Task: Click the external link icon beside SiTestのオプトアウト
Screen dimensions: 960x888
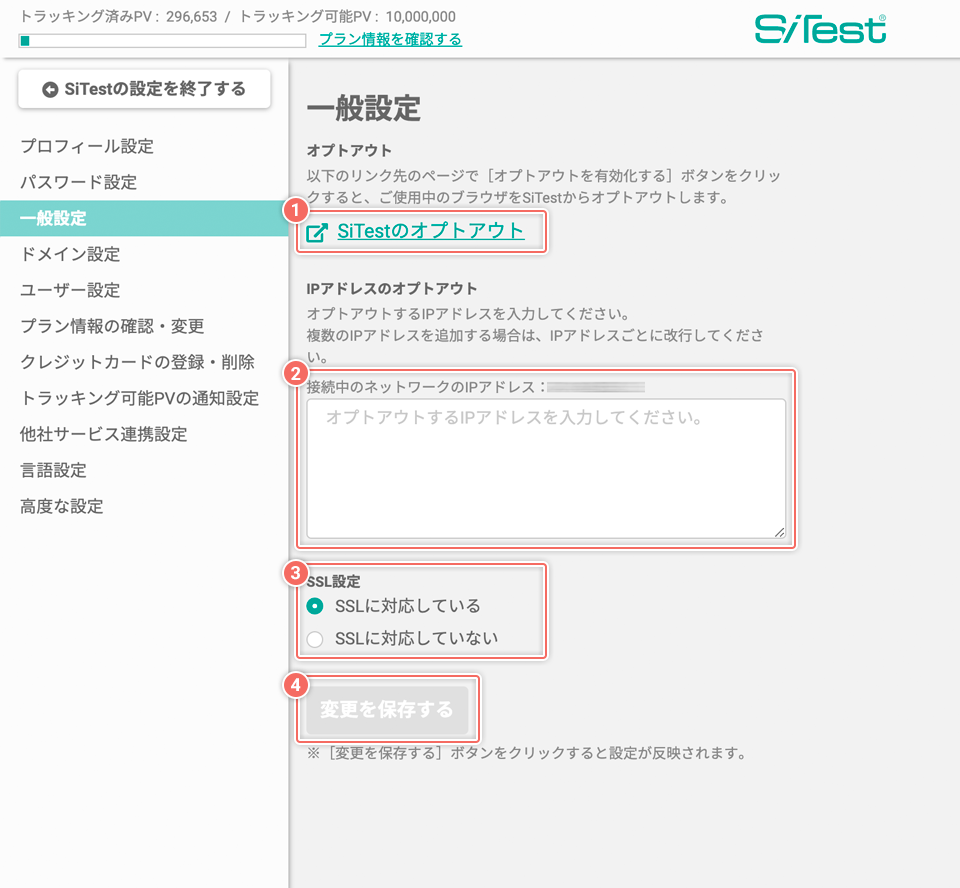Action: pos(317,233)
